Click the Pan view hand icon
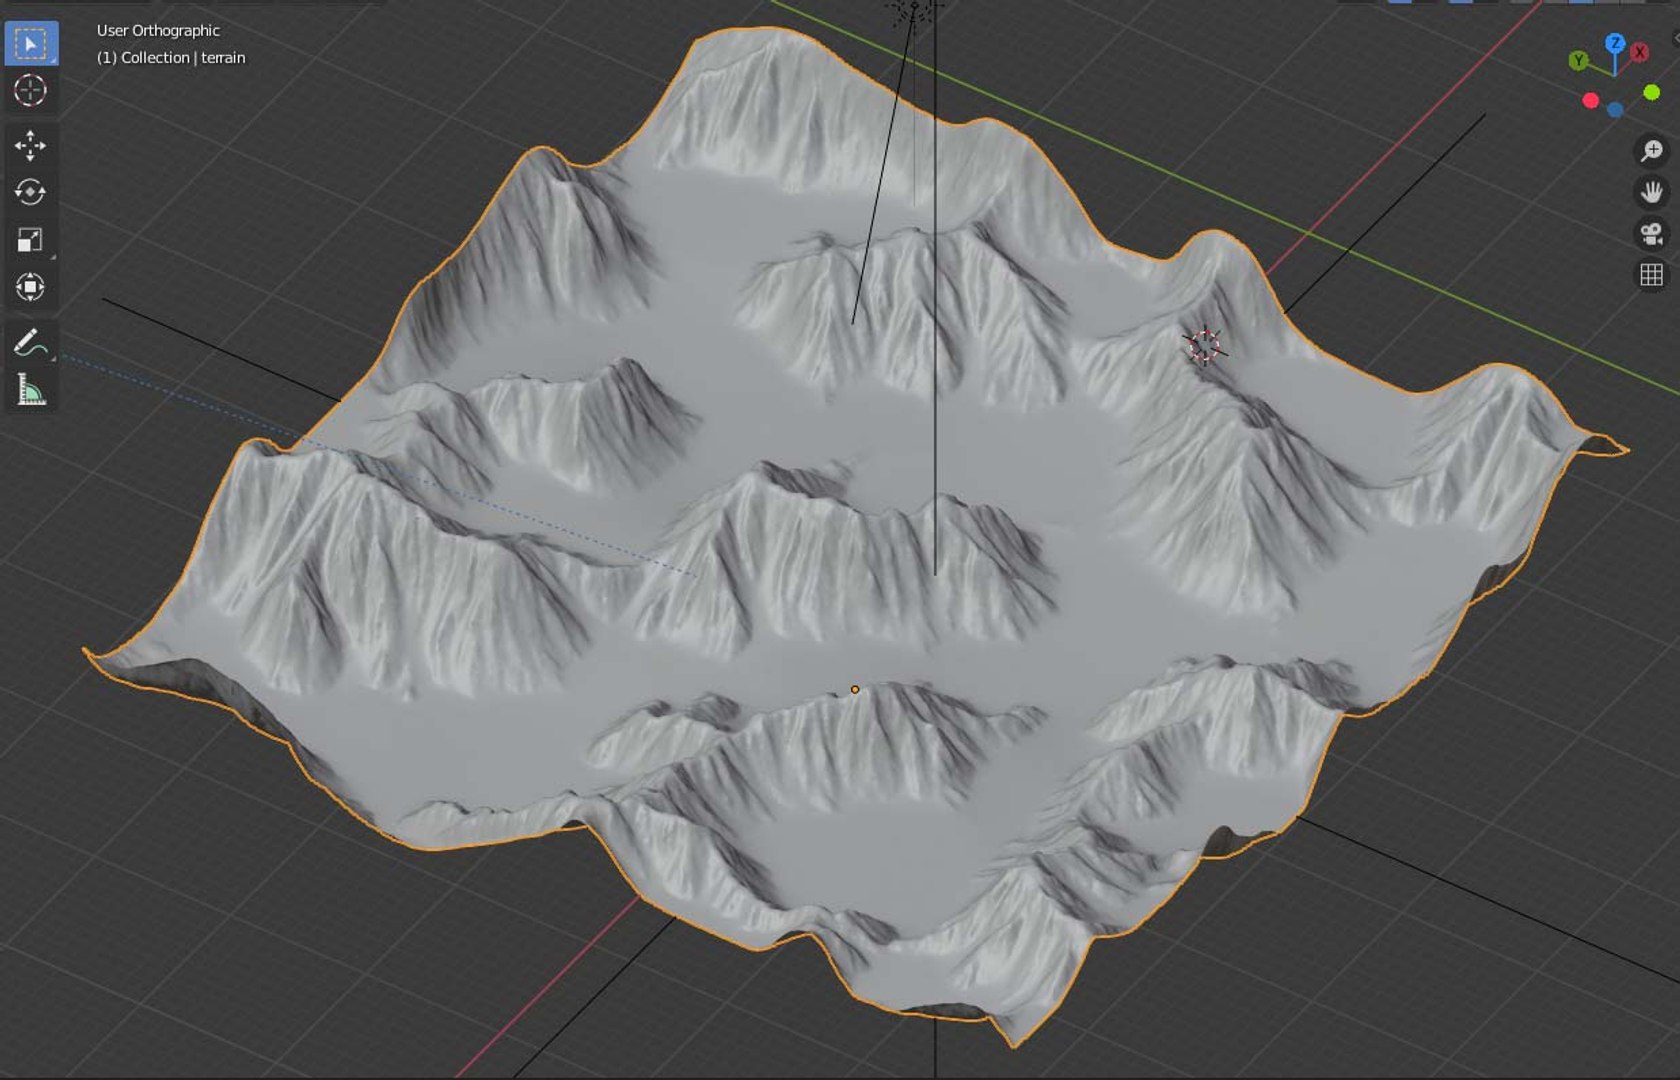Viewport: 1680px width, 1080px height. 1651,192
